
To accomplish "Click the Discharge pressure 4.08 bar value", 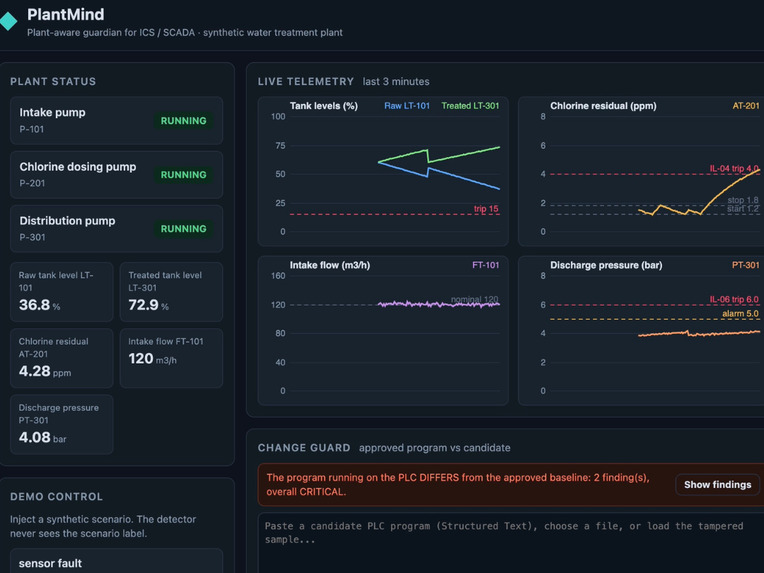I will pyautogui.click(x=42, y=438).
